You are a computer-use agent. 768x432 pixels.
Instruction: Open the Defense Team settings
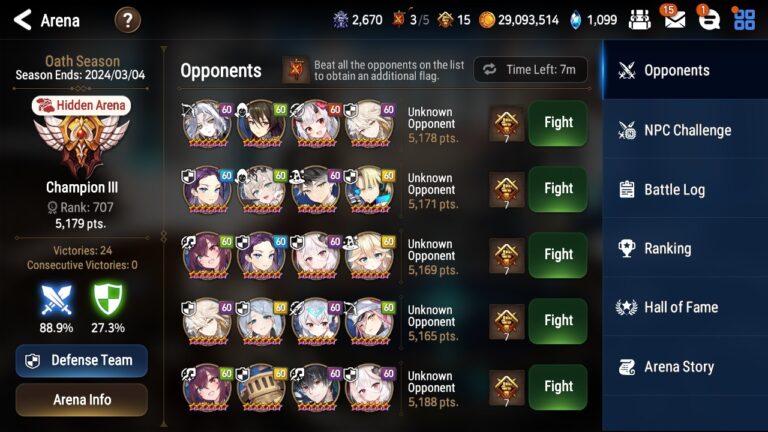pyautogui.click(x=82, y=361)
